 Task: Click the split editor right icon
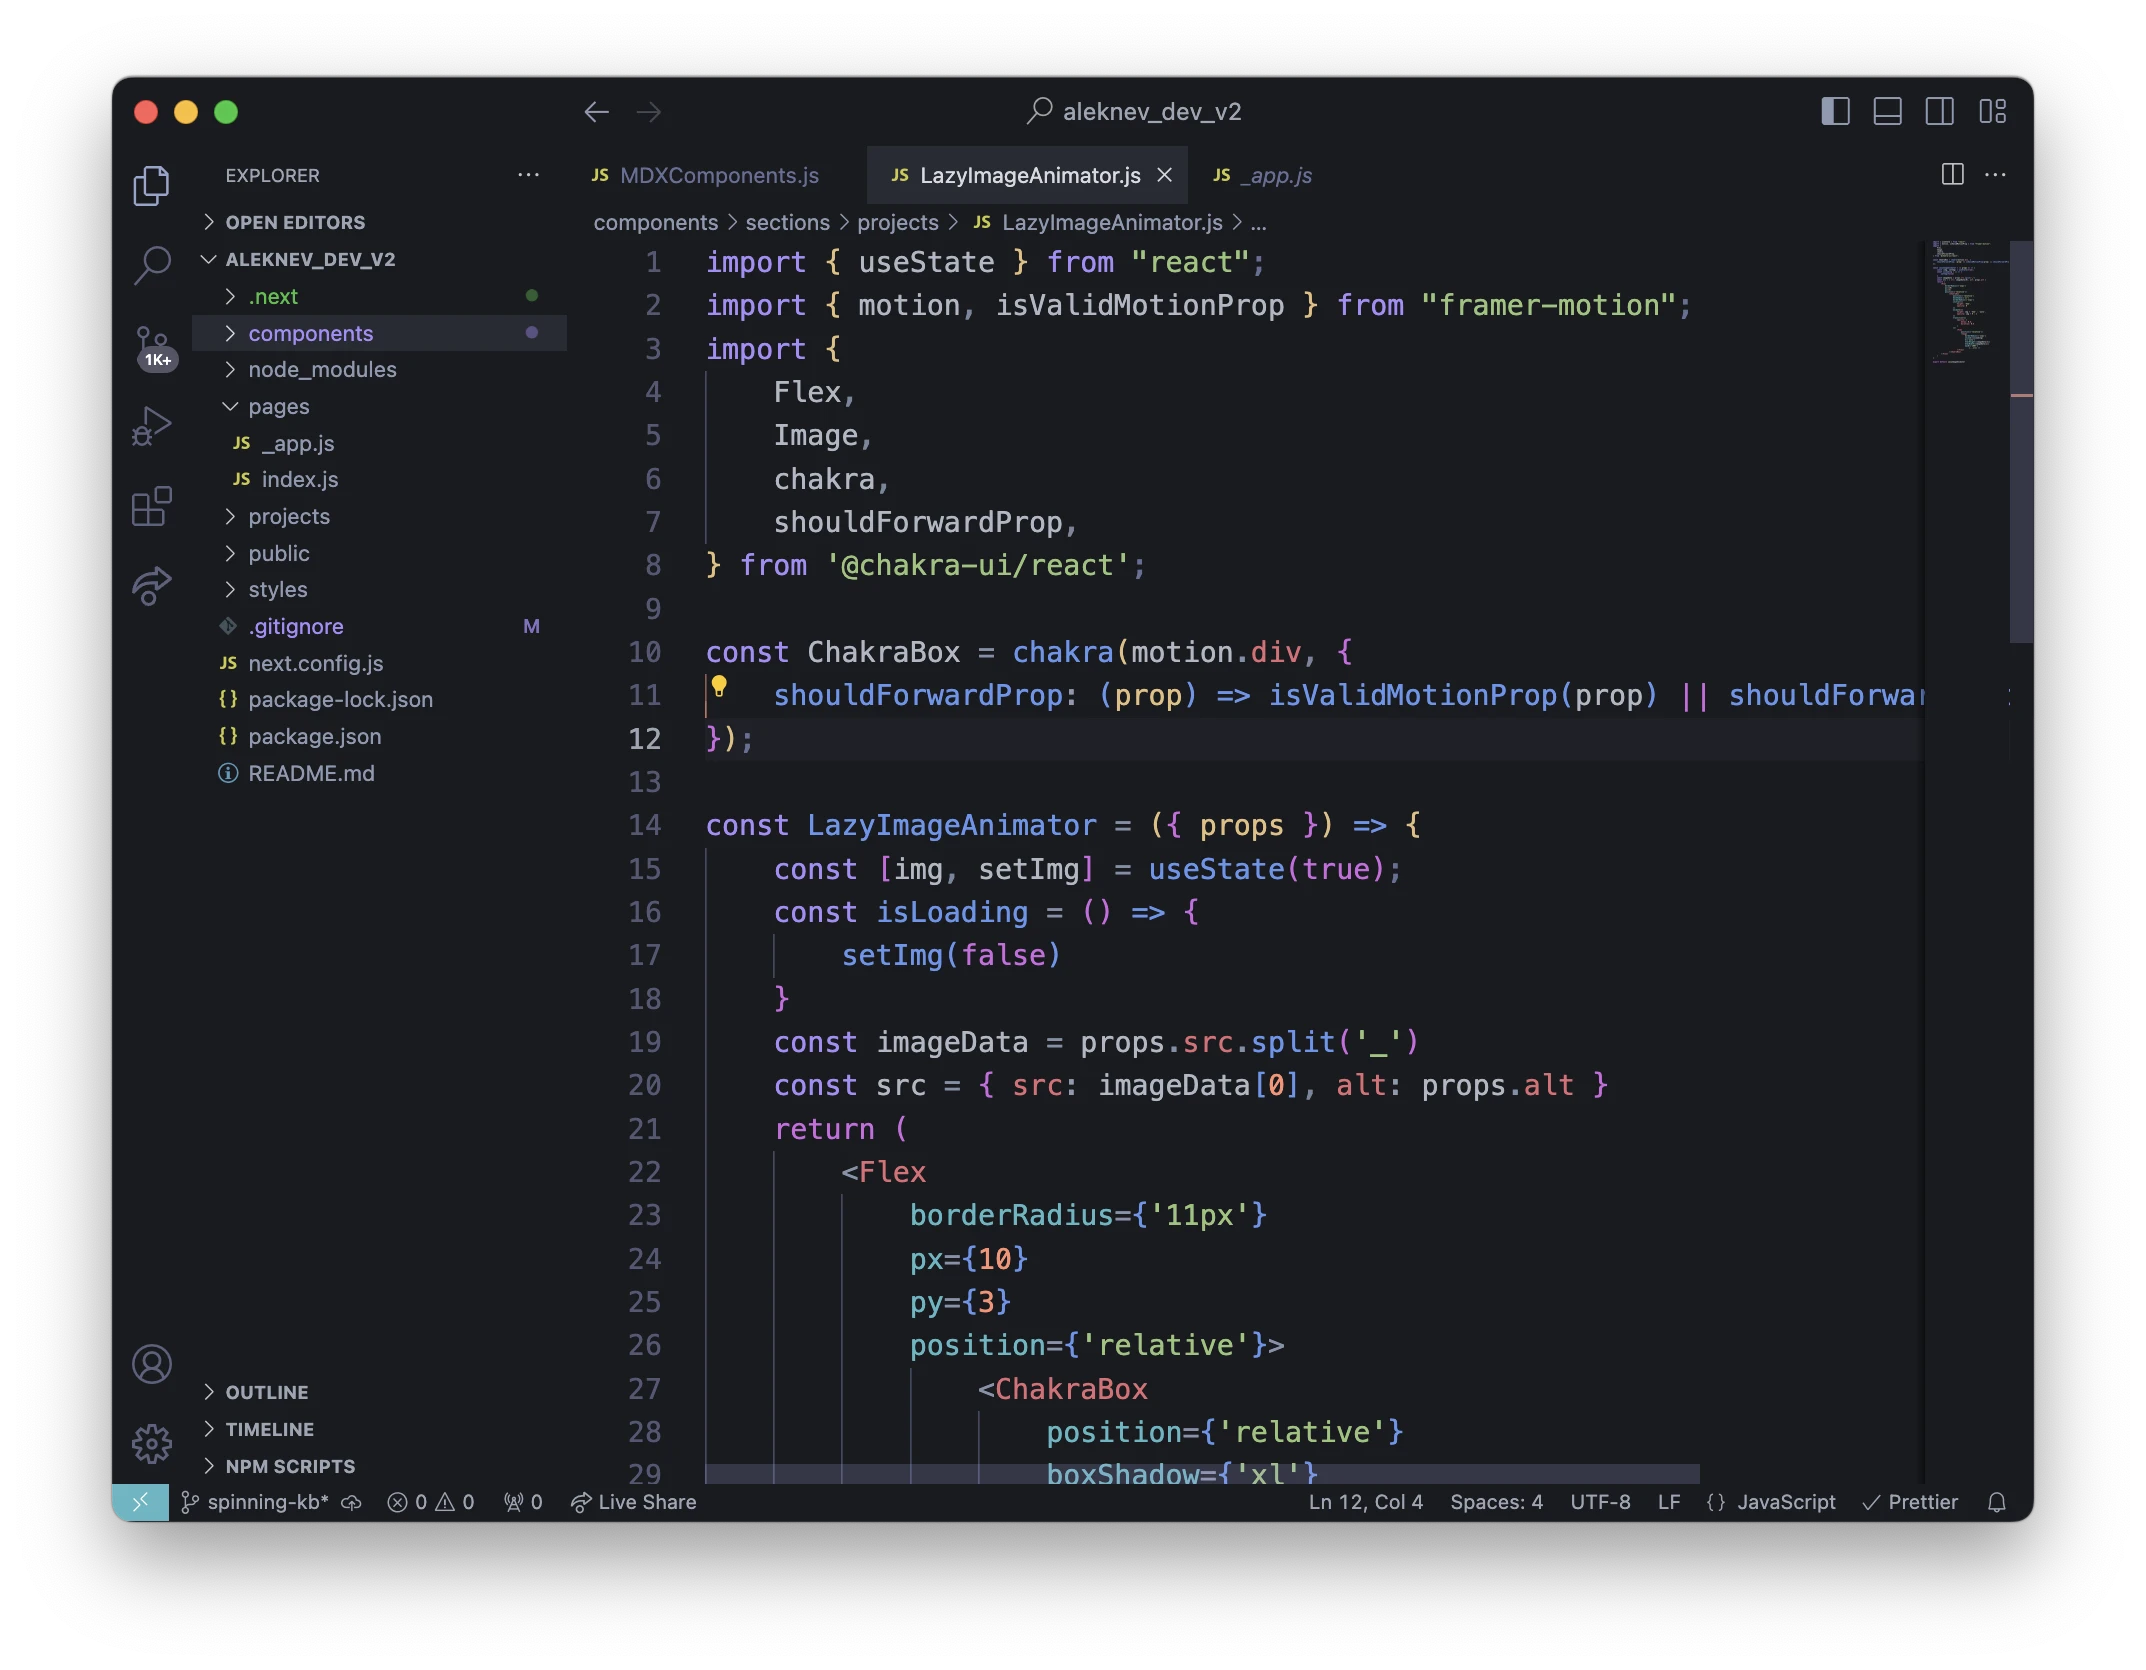[x=1952, y=175]
